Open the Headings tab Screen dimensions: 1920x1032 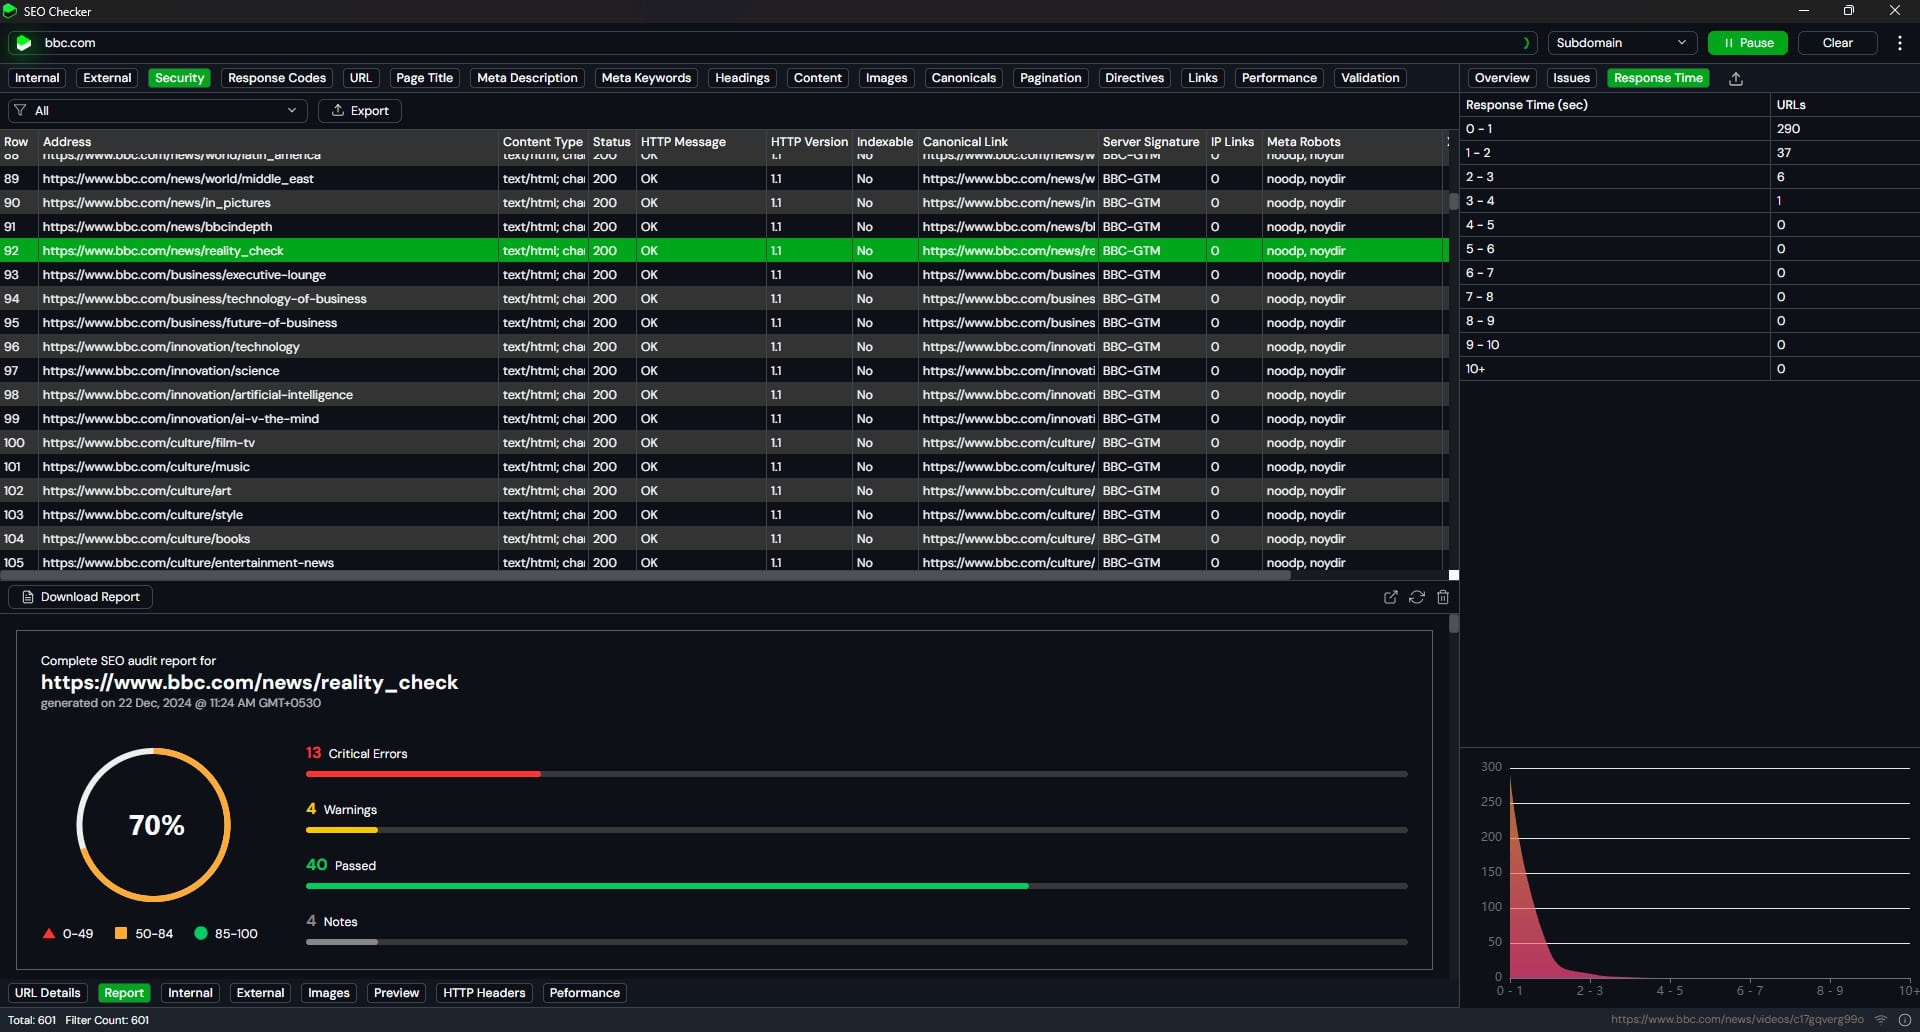click(742, 78)
